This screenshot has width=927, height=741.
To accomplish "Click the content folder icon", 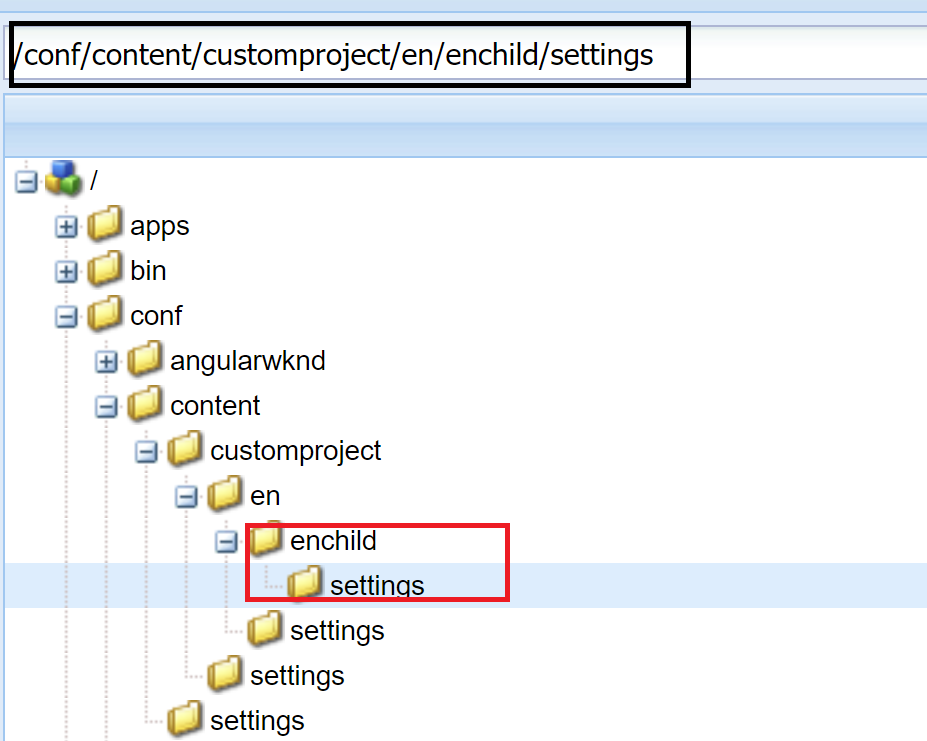I will 144,406.
